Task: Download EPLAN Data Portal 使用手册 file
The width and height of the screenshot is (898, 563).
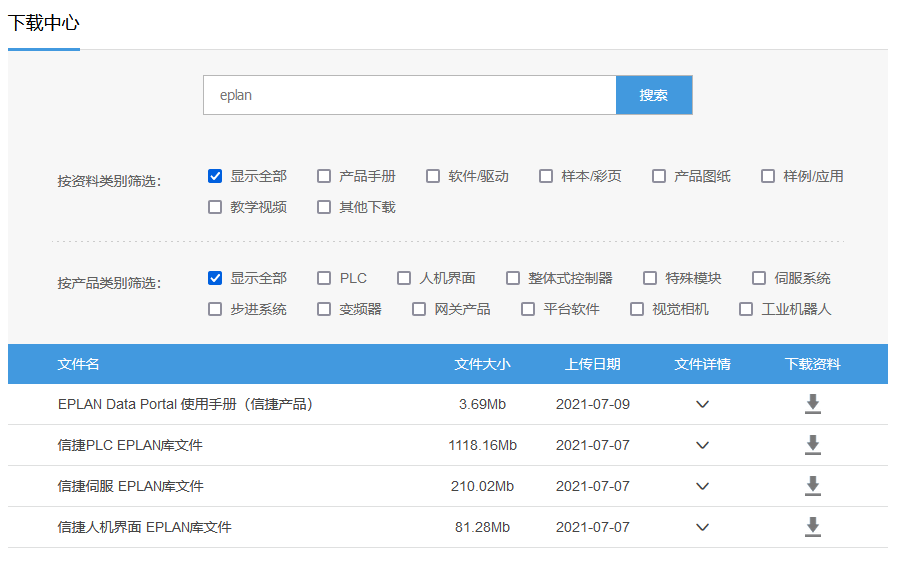Action: pyautogui.click(x=813, y=404)
